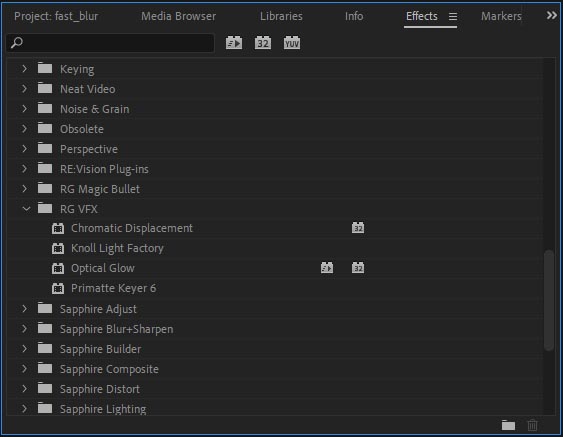Click the Sapphire Blur+Sharpen folder icon
Screen dimensions: 563x437
point(45,329)
